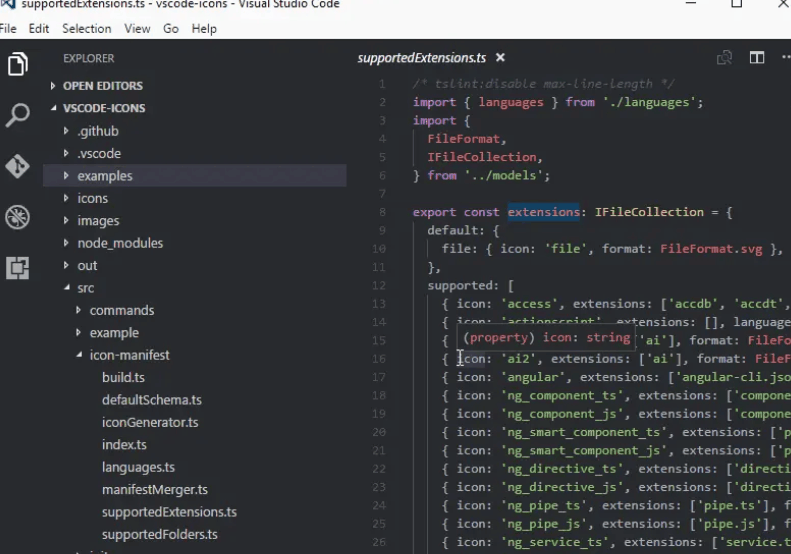Open supportedExtensions.ts in the explorer tree

point(169,512)
